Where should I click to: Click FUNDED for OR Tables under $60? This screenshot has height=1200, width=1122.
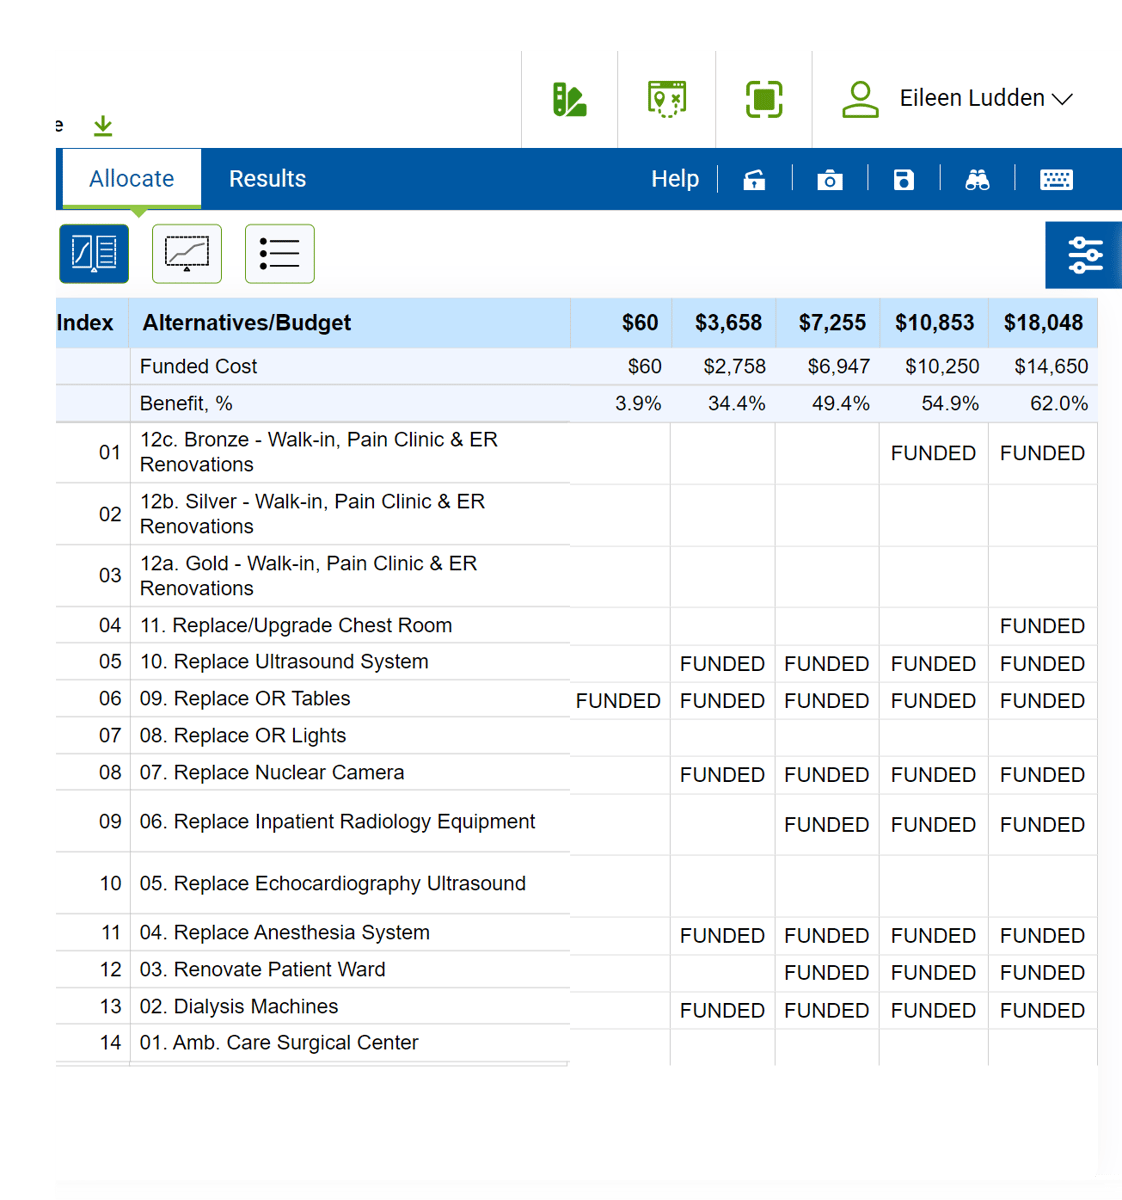point(618,701)
